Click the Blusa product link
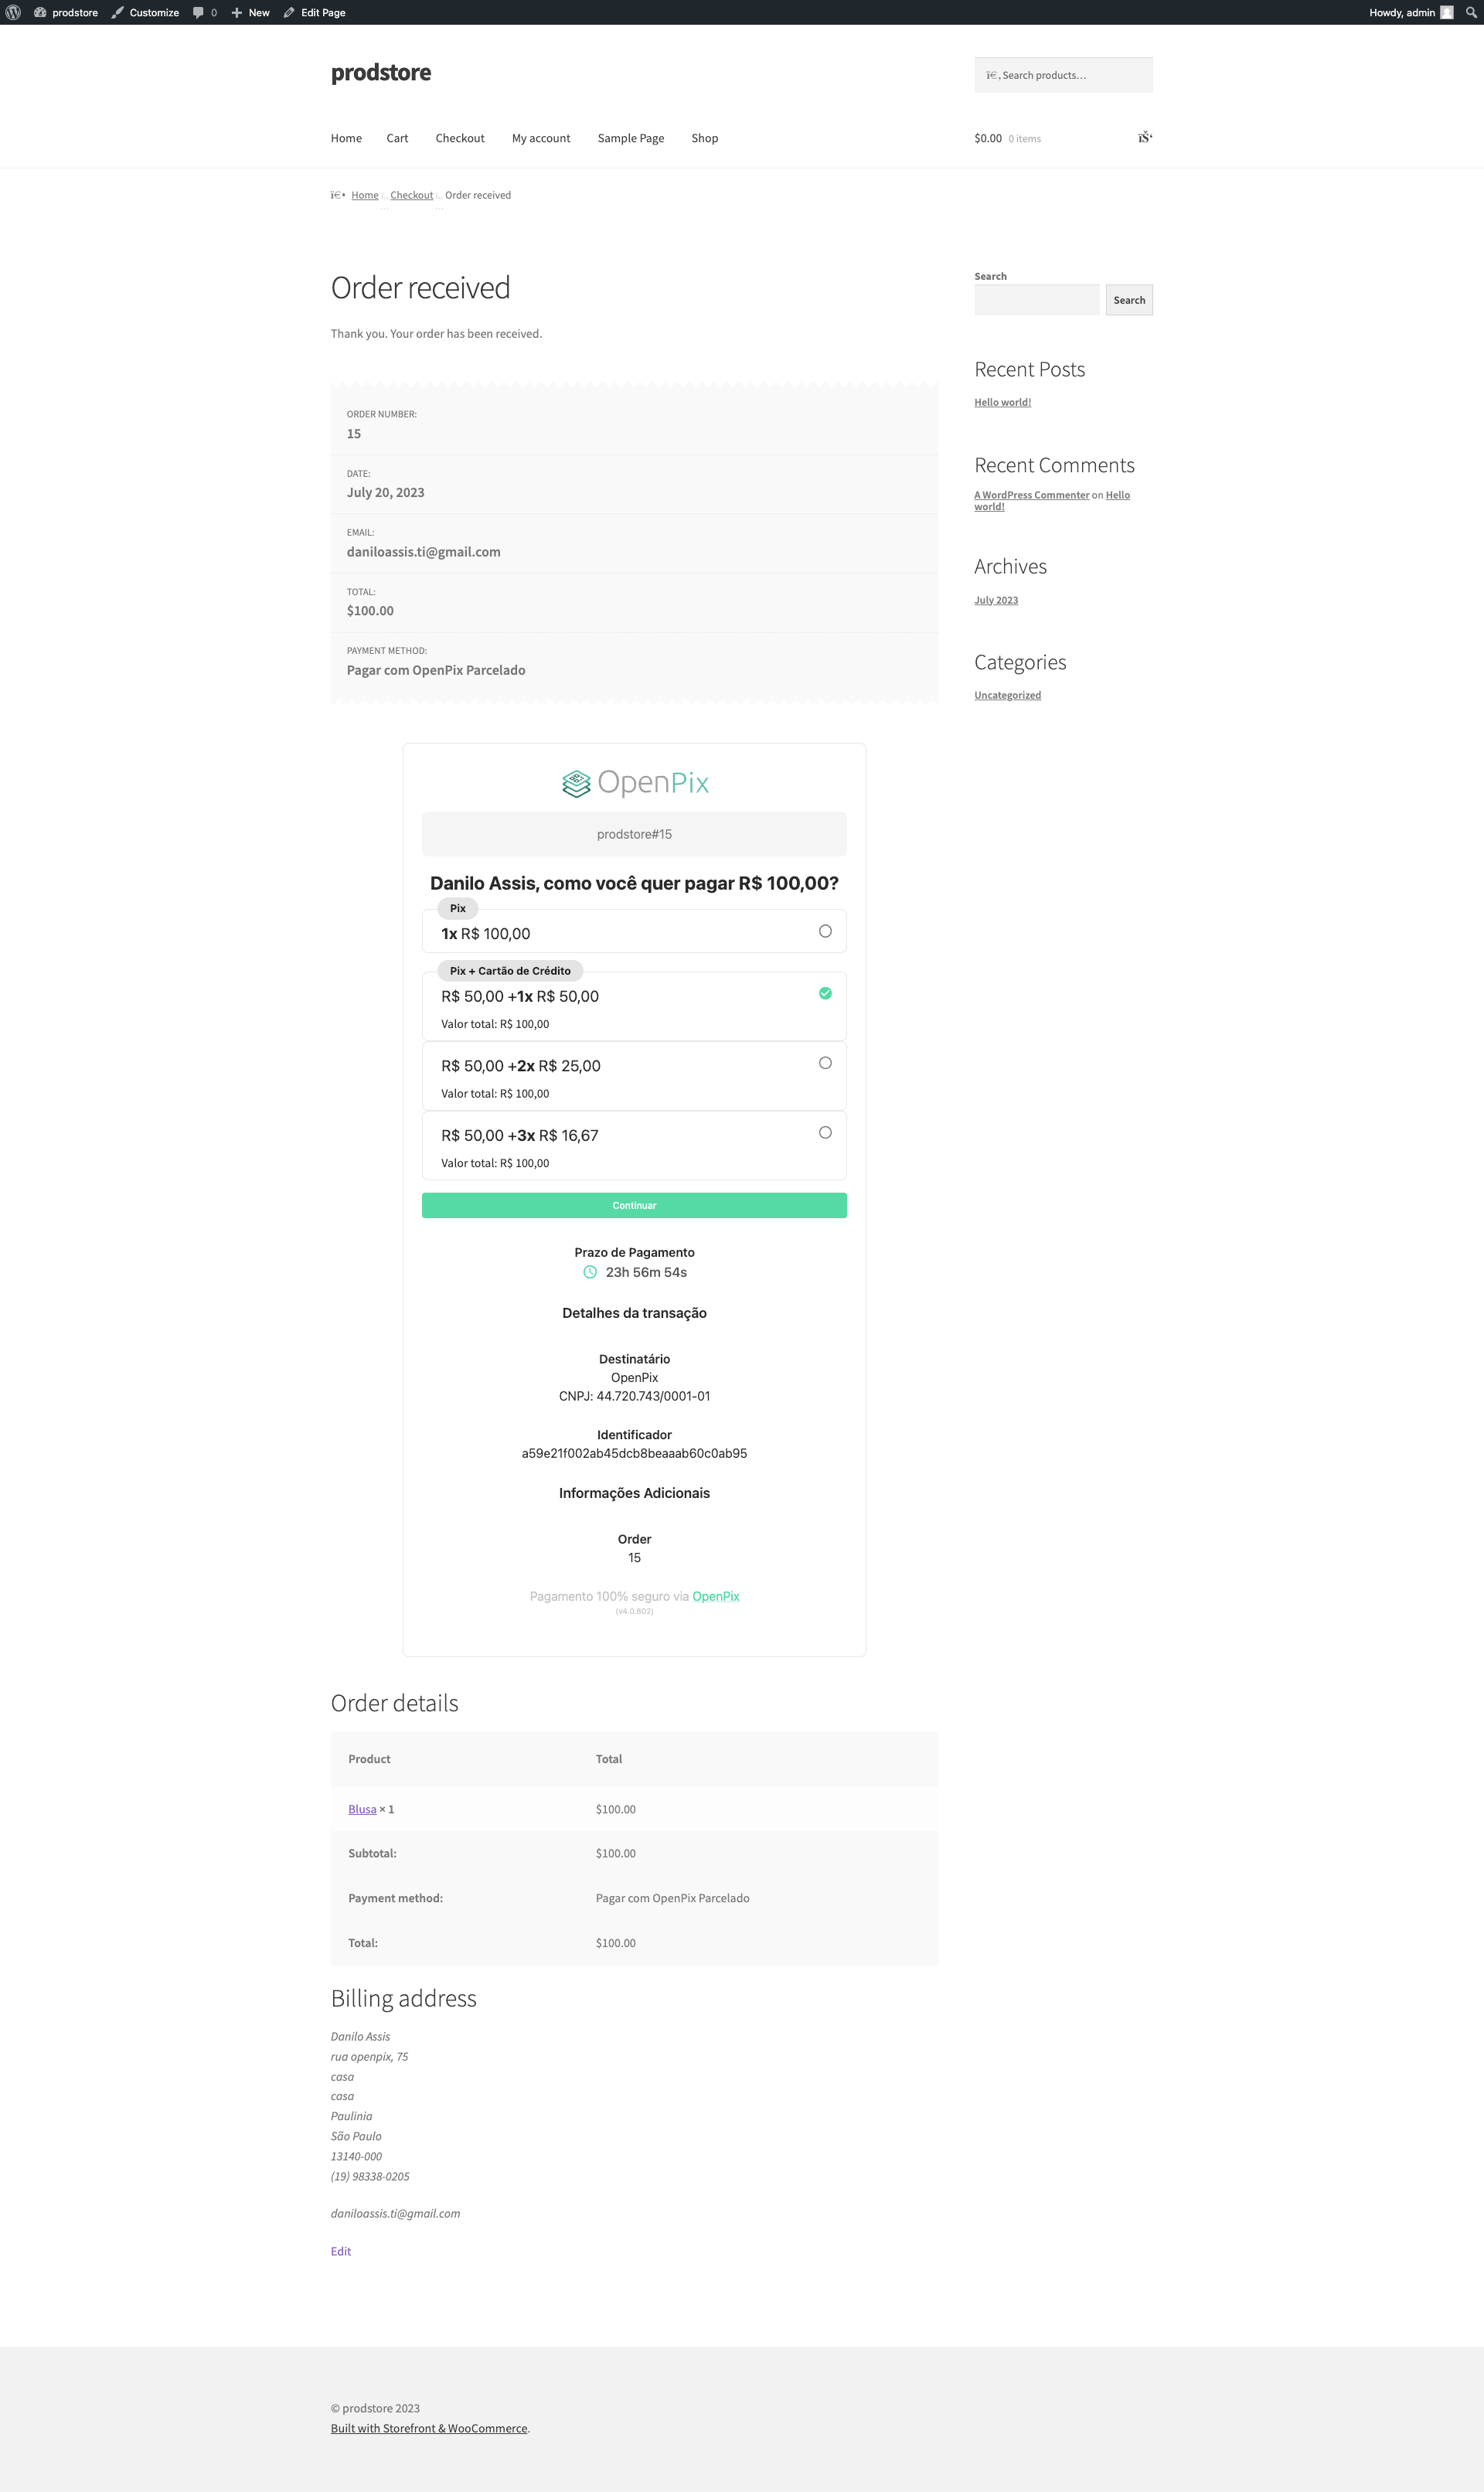1484x2492 pixels. 362,1808
